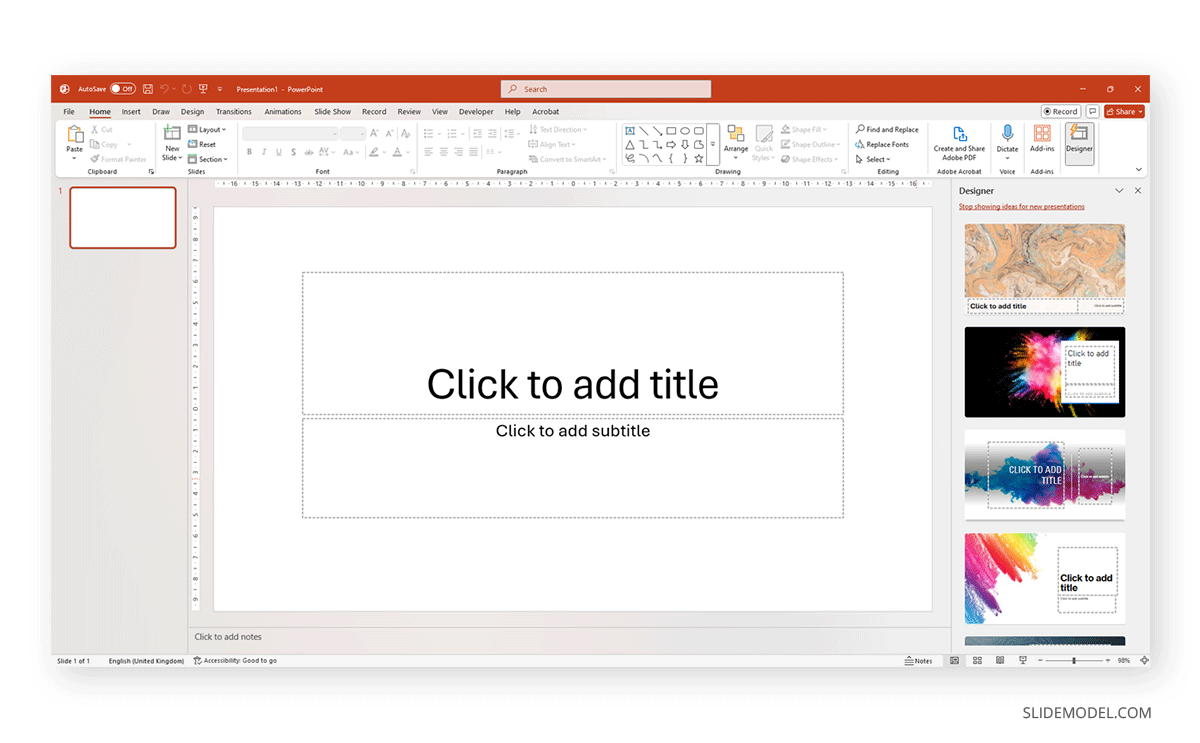Click the Dictate microphone icon
The height and width of the screenshot is (743, 1200).
(1007, 134)
